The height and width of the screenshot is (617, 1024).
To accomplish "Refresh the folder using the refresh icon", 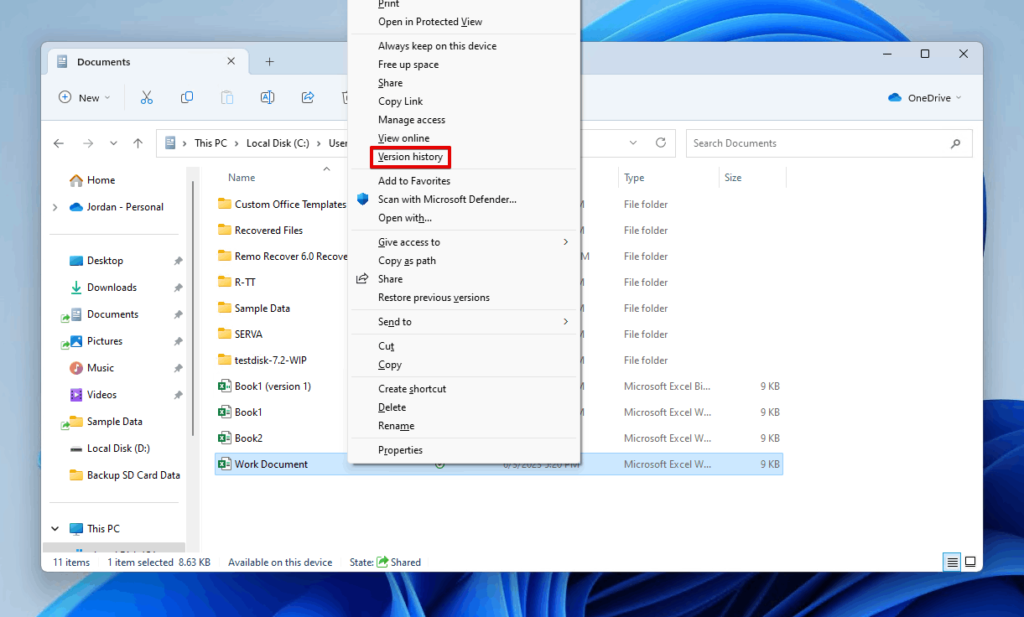I will [x=660, y=143].
